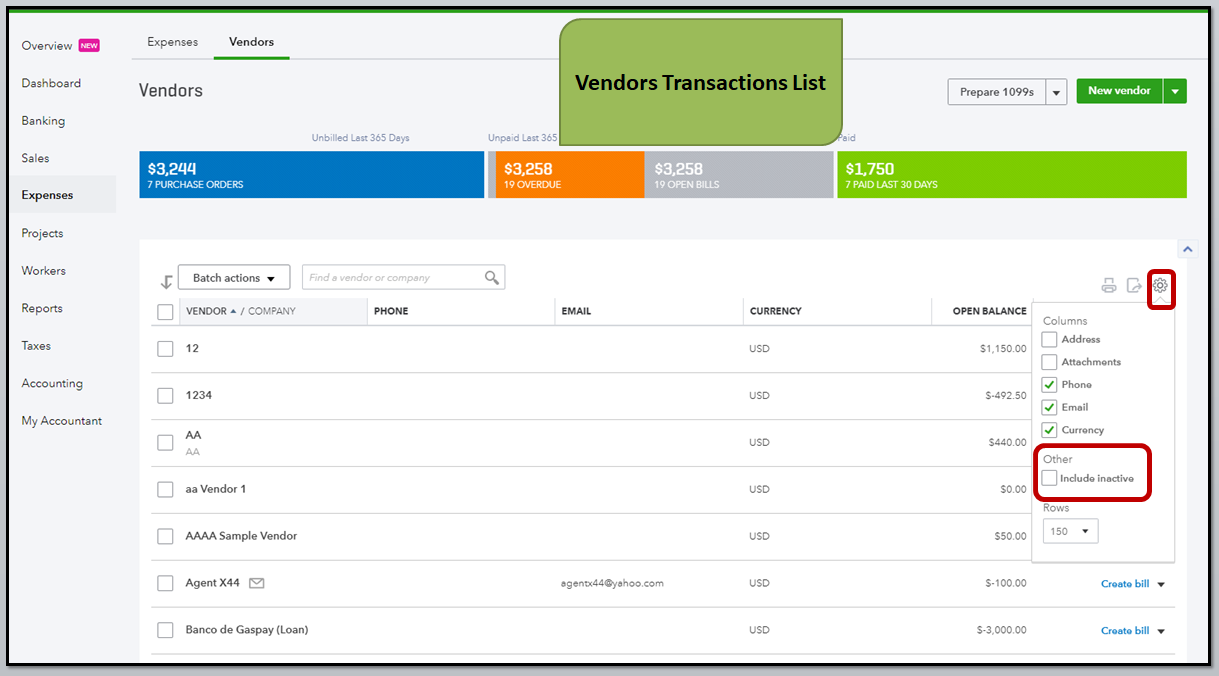Select the checkbox for vendor 12
This screenshot has width=1219, height=676.
pyautogui.click(x=165, y=349)
